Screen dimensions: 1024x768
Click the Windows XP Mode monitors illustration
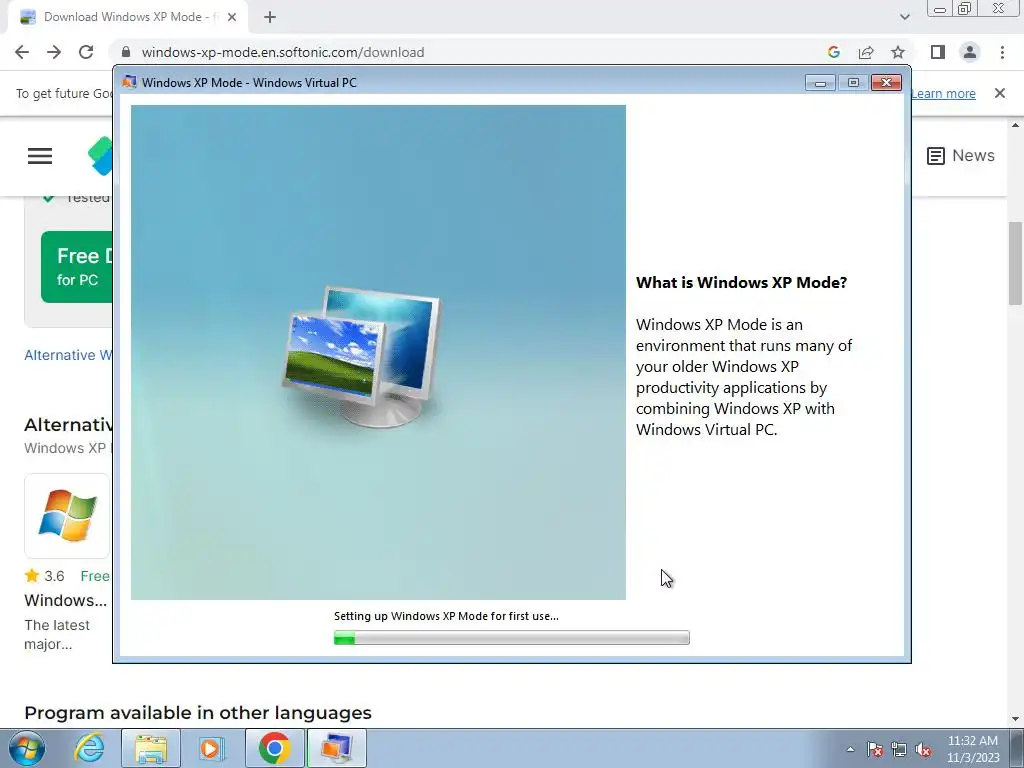tap(363, 355)
